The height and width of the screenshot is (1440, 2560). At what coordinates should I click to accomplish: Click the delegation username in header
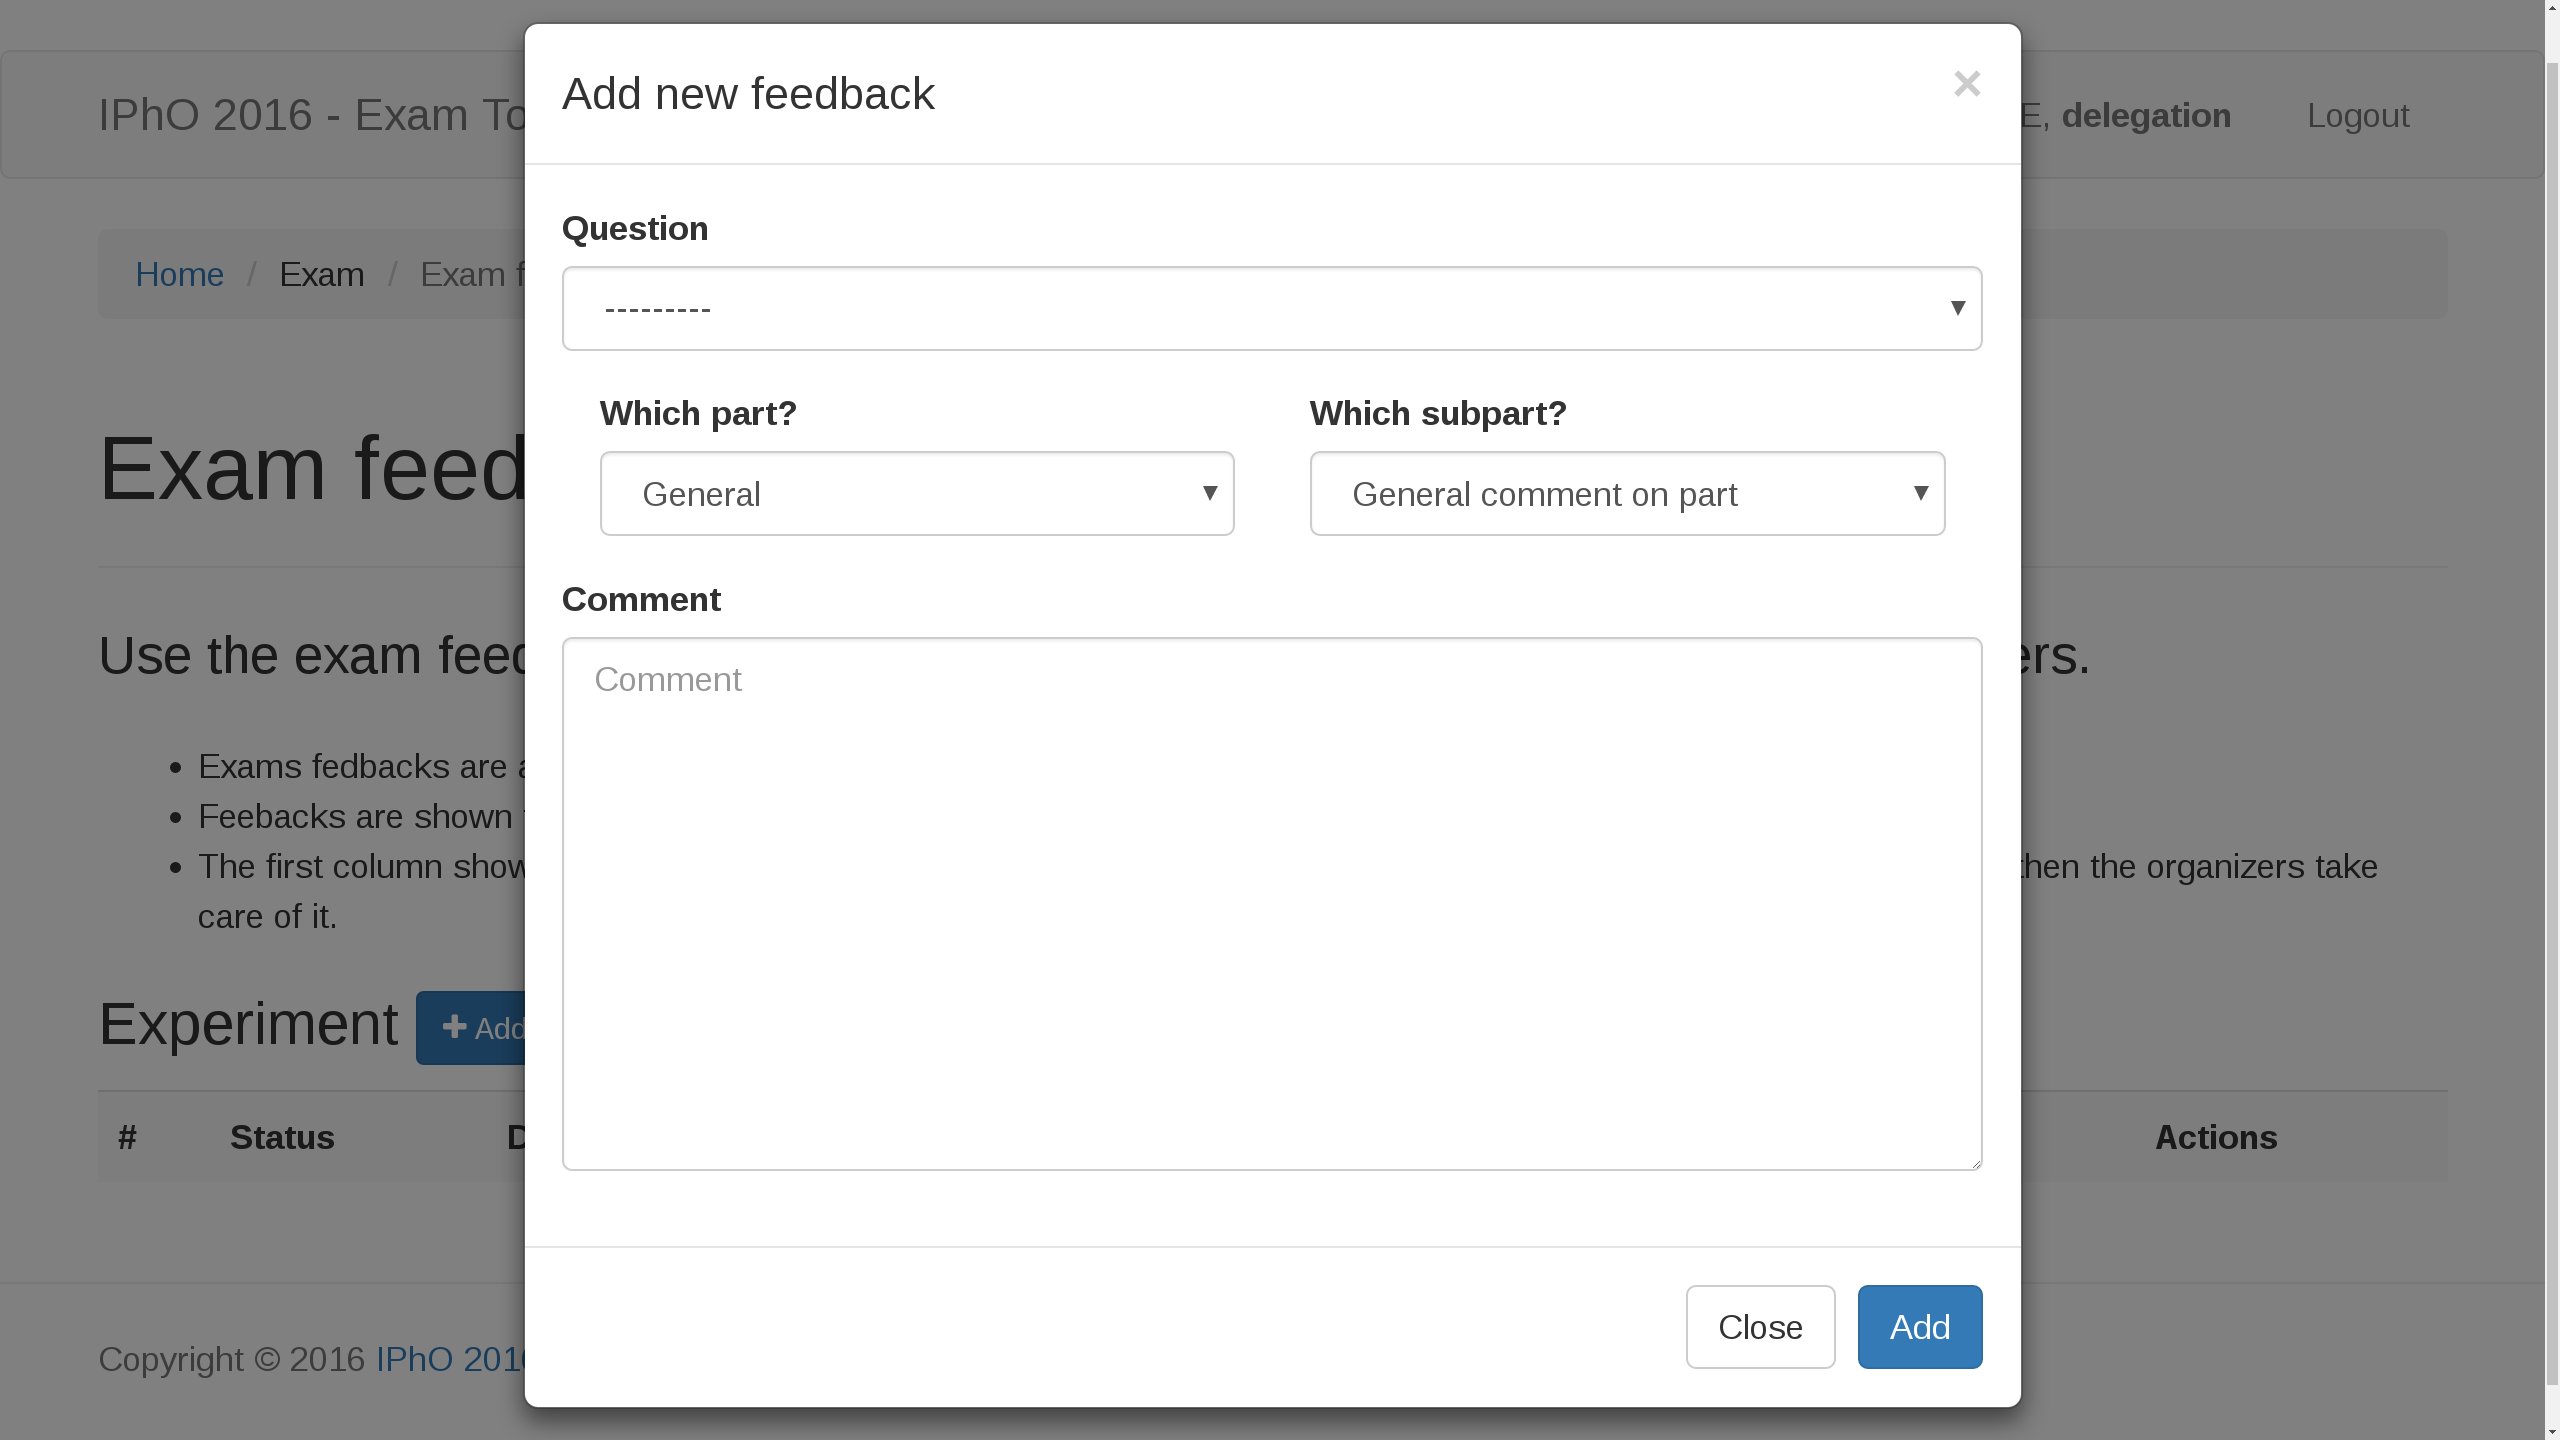pos(2146,115)
